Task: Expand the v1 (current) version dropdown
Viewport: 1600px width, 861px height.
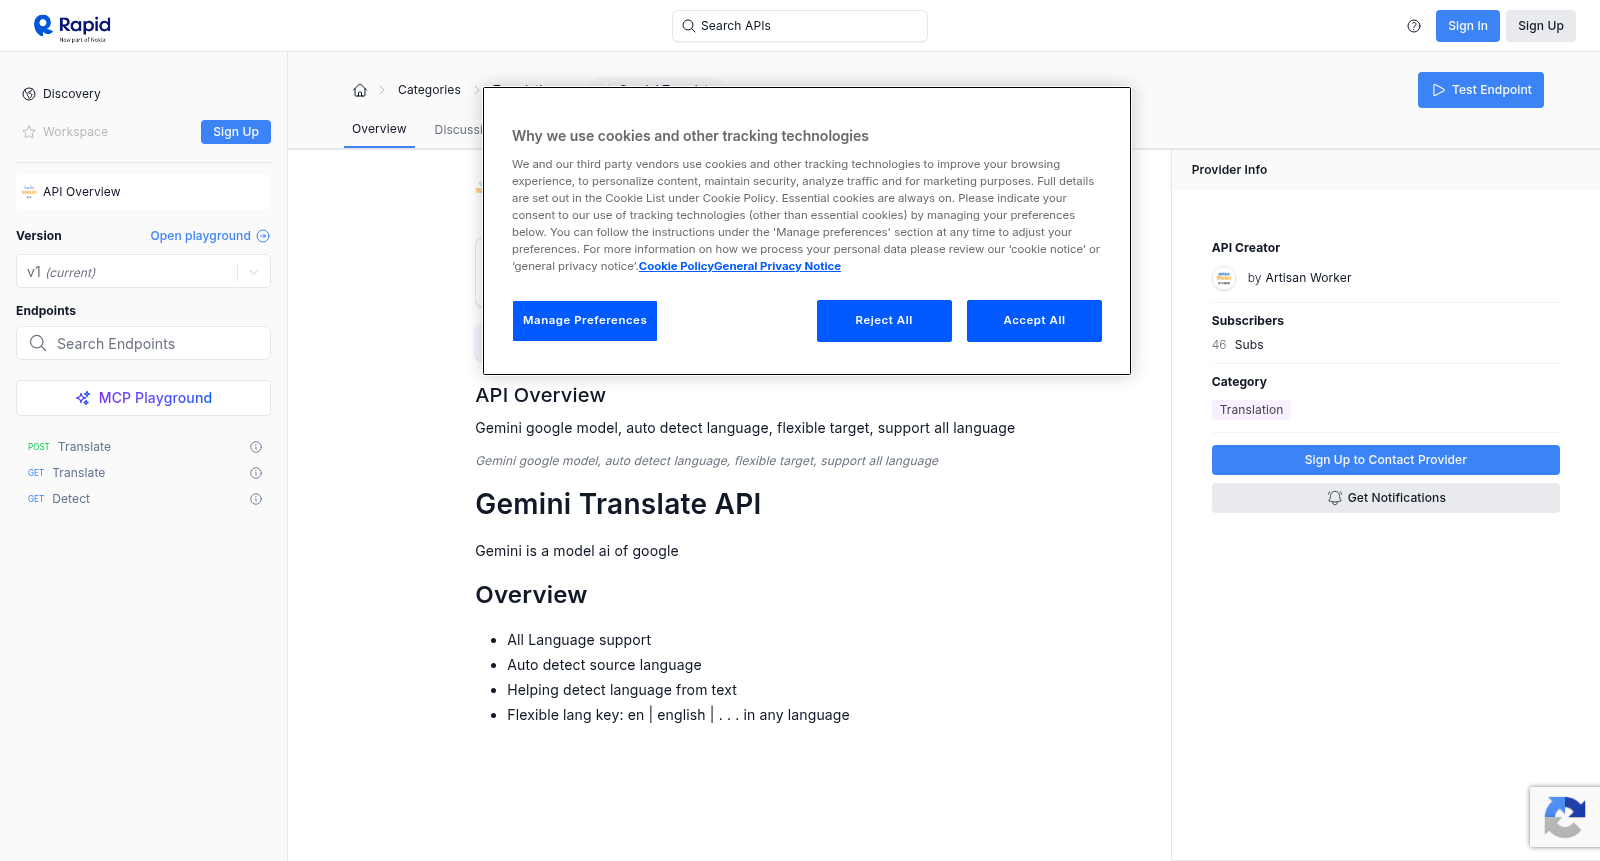Action: [x=254, y=272]
